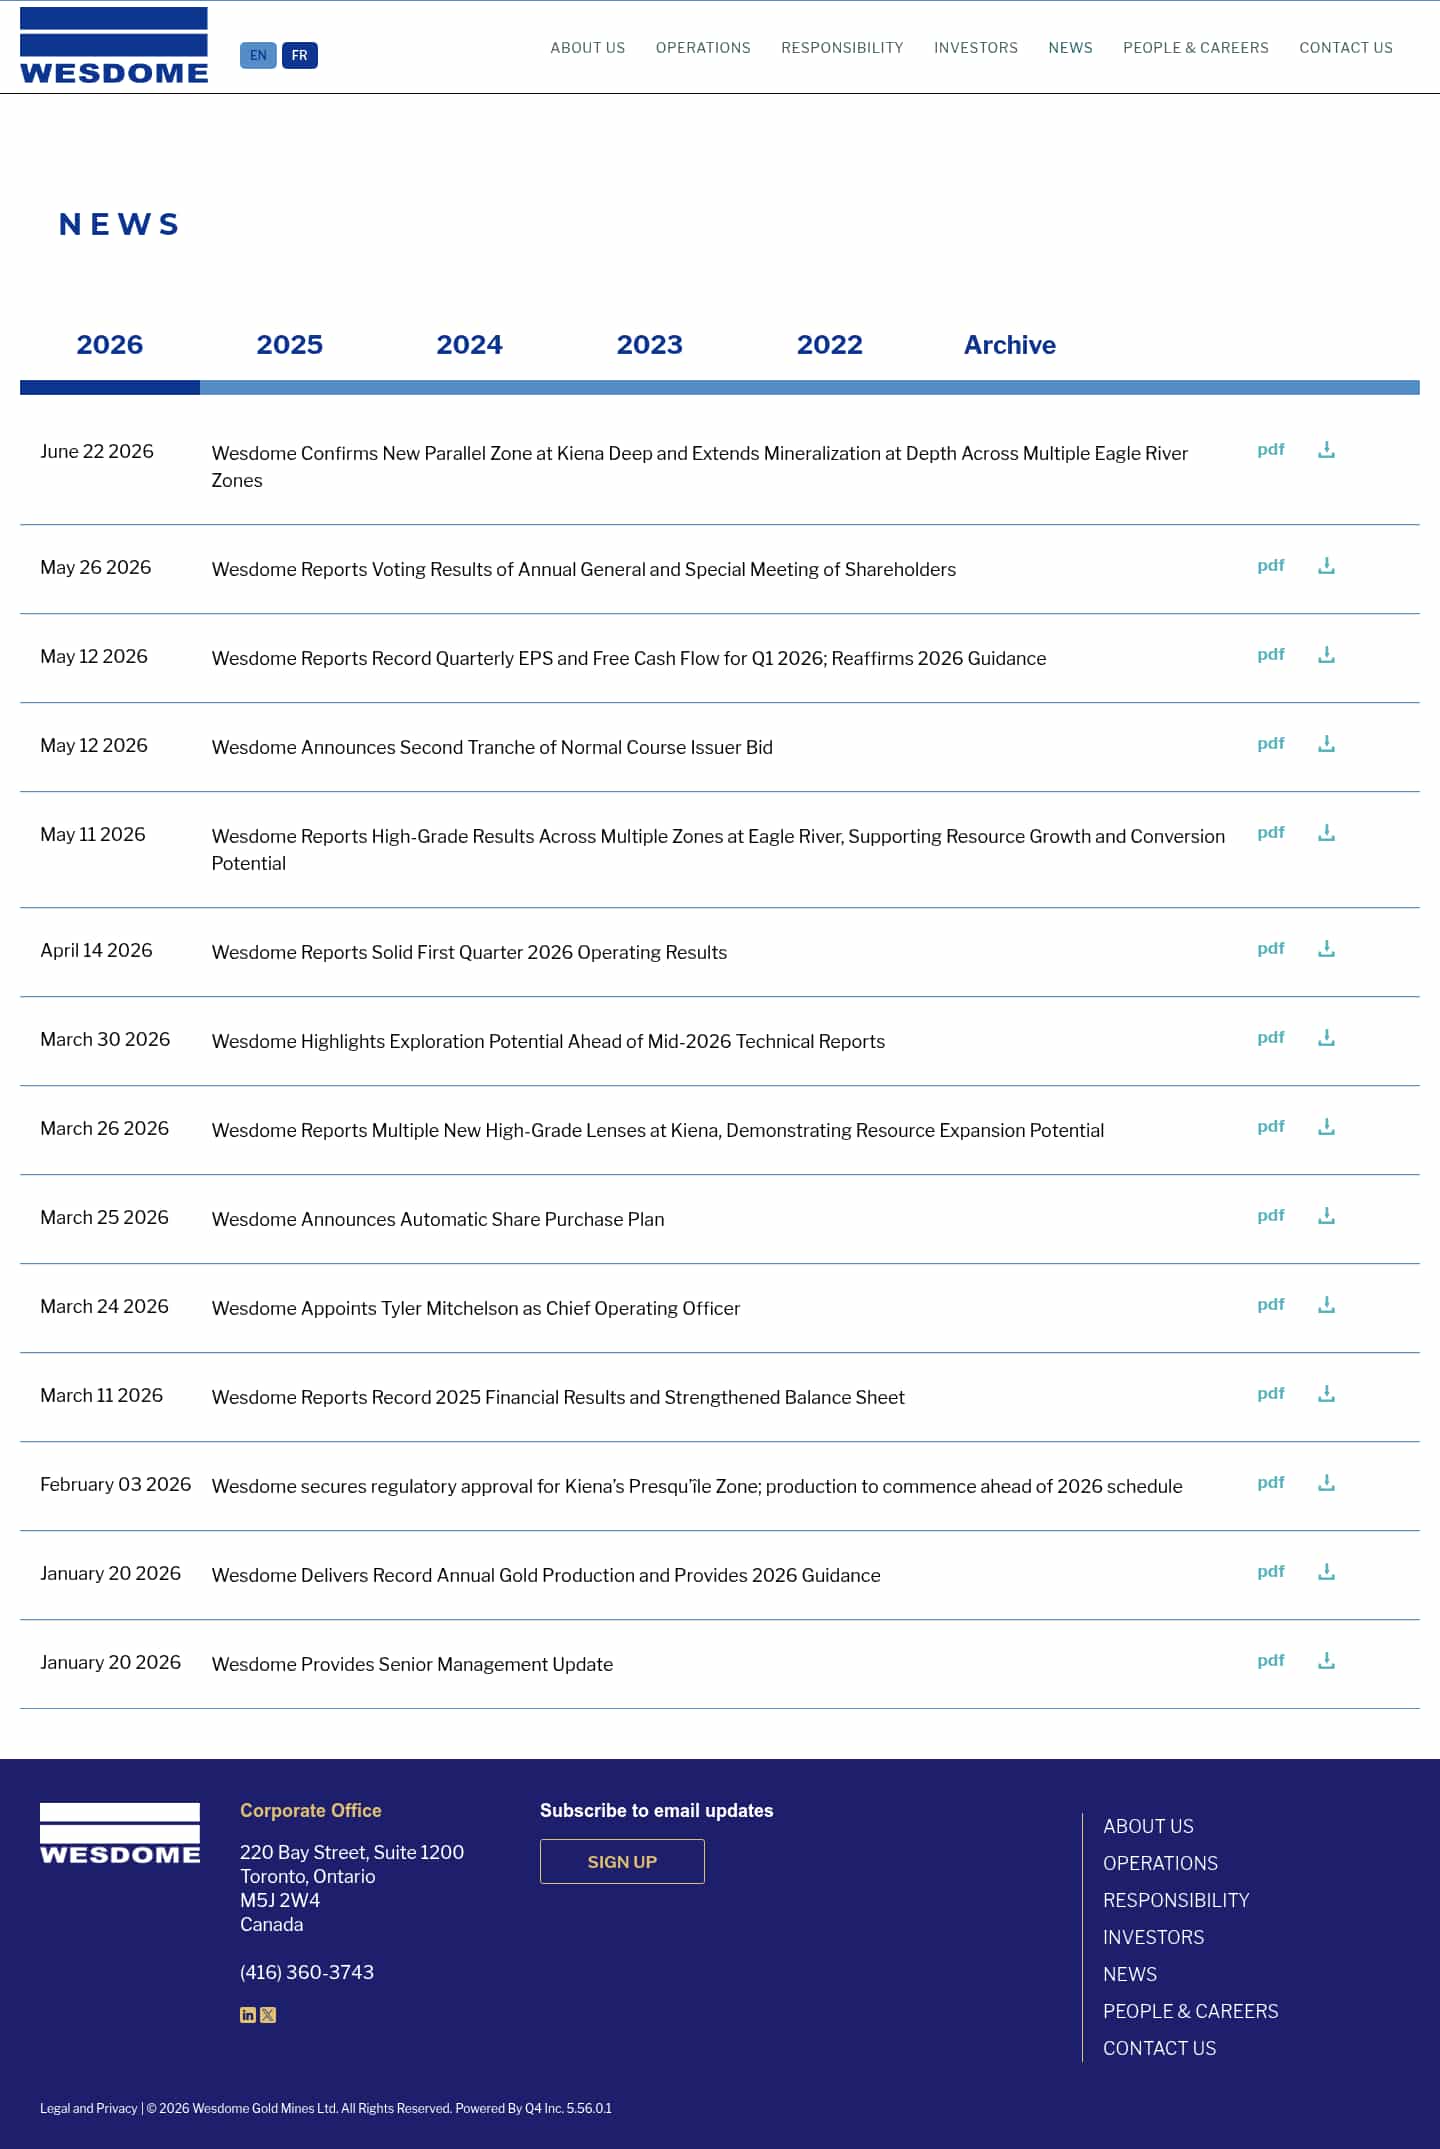1440x2149 pixels.
Task: Open the Legal and Privacy footer link
Action: [88, 2108]
